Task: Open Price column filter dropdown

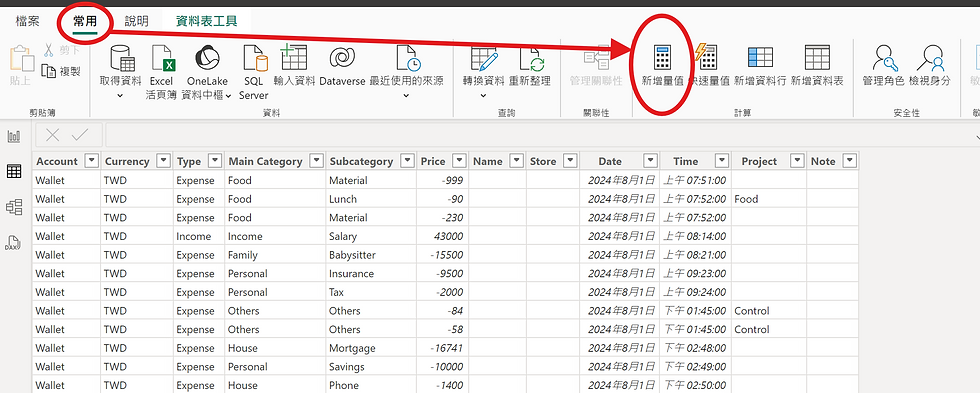Action: click(x=459, y=161)
